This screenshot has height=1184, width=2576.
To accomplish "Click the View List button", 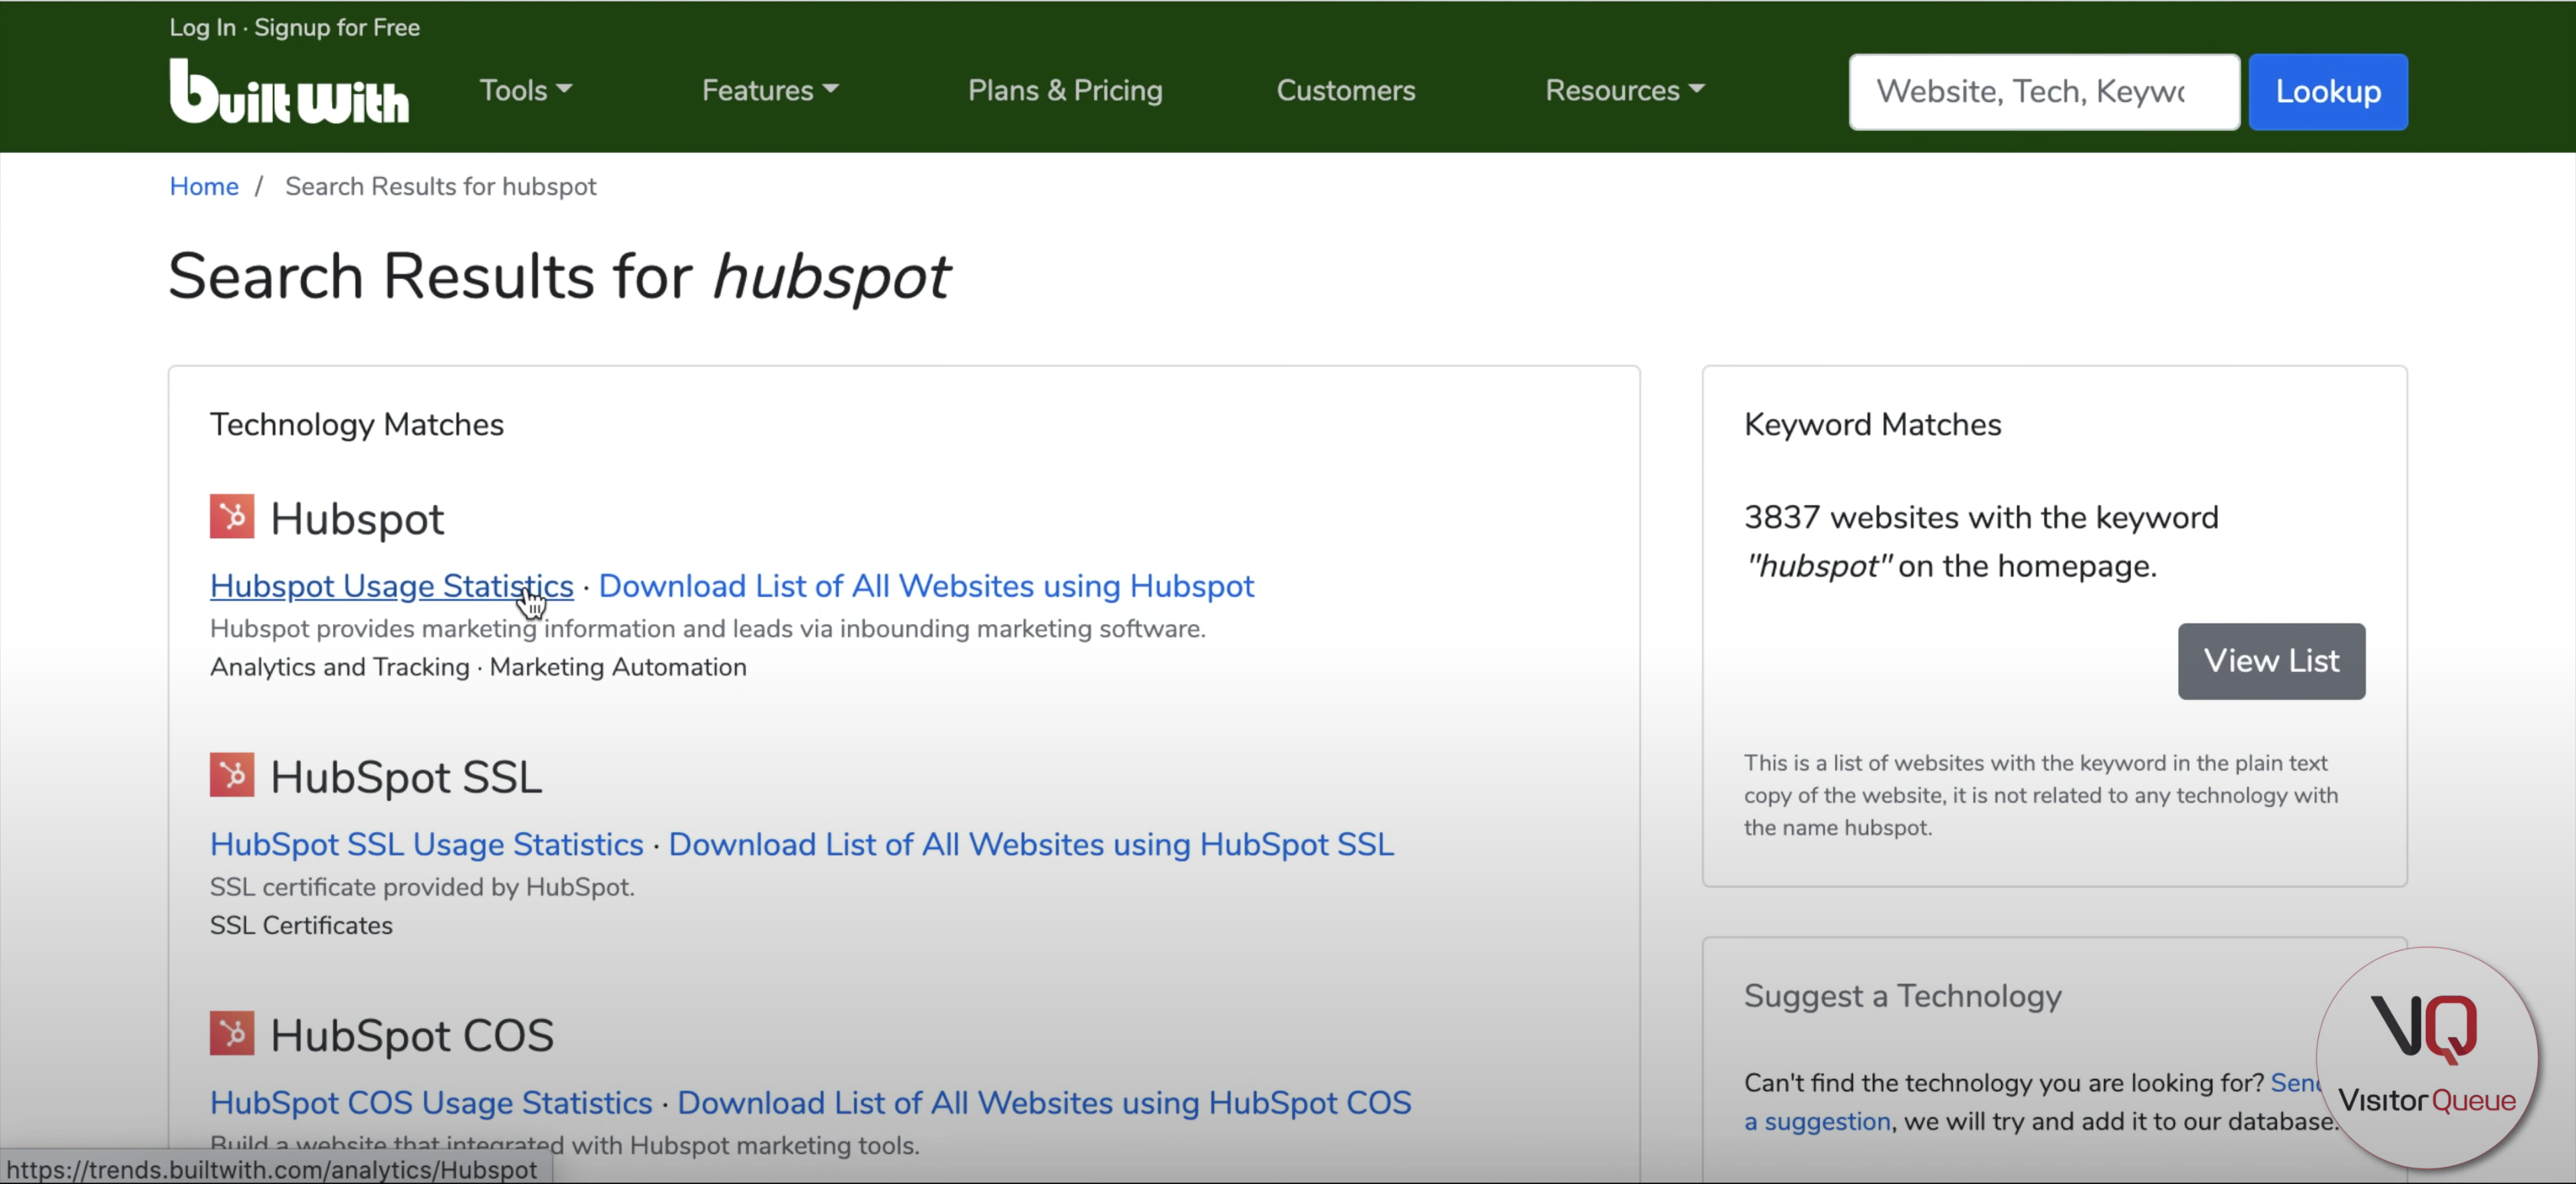I will (x=2271, y=661).
